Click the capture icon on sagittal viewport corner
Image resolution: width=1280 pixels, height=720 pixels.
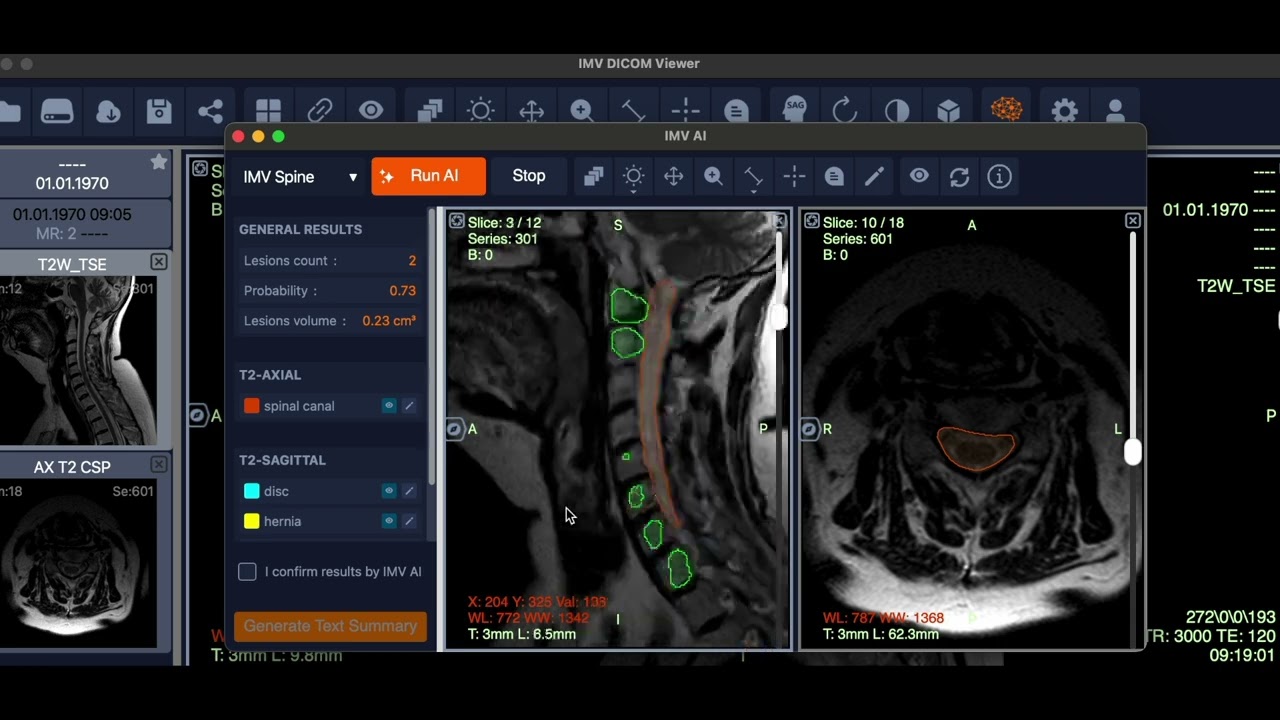pos(457,222)
